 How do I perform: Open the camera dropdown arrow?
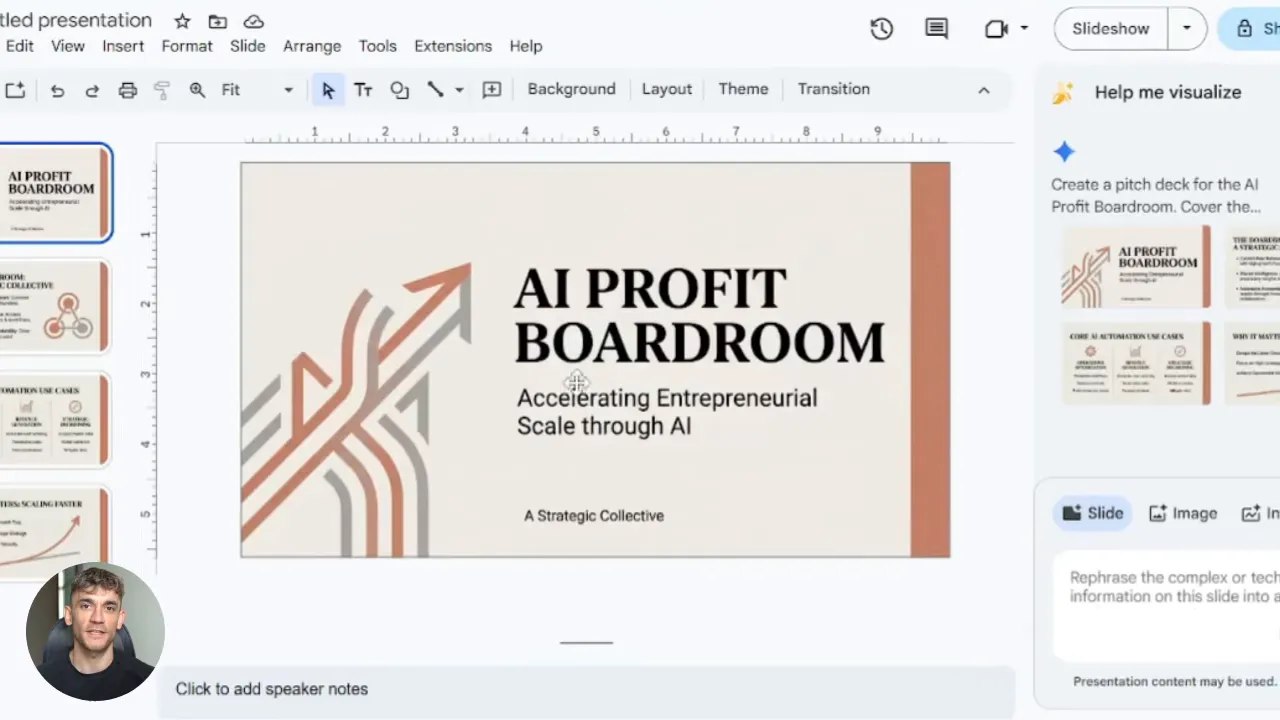point(1024,29)
